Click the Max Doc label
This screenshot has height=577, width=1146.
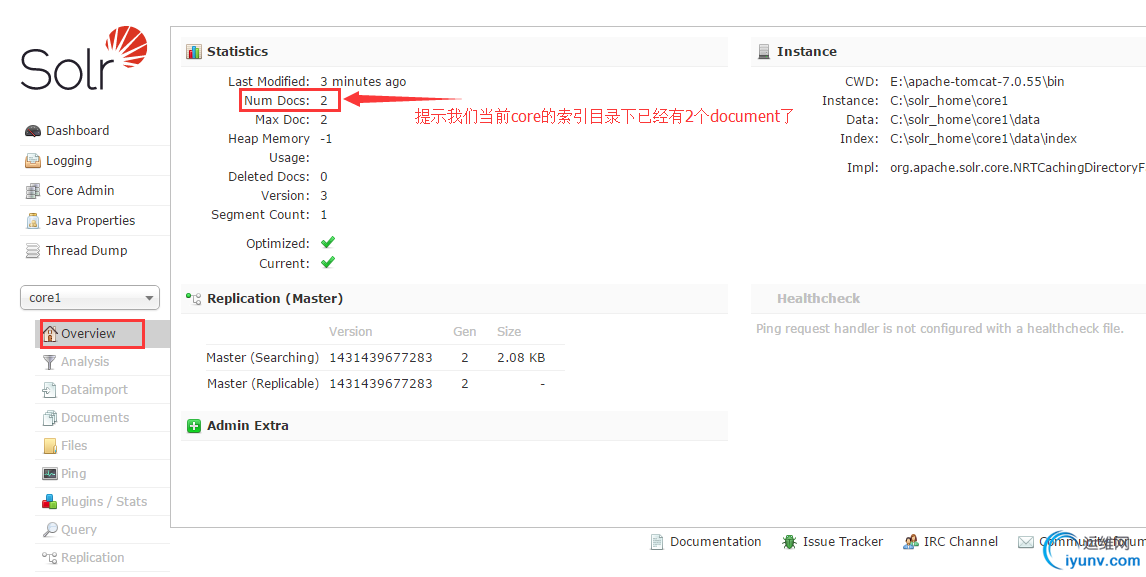click(x=282, y=120)
